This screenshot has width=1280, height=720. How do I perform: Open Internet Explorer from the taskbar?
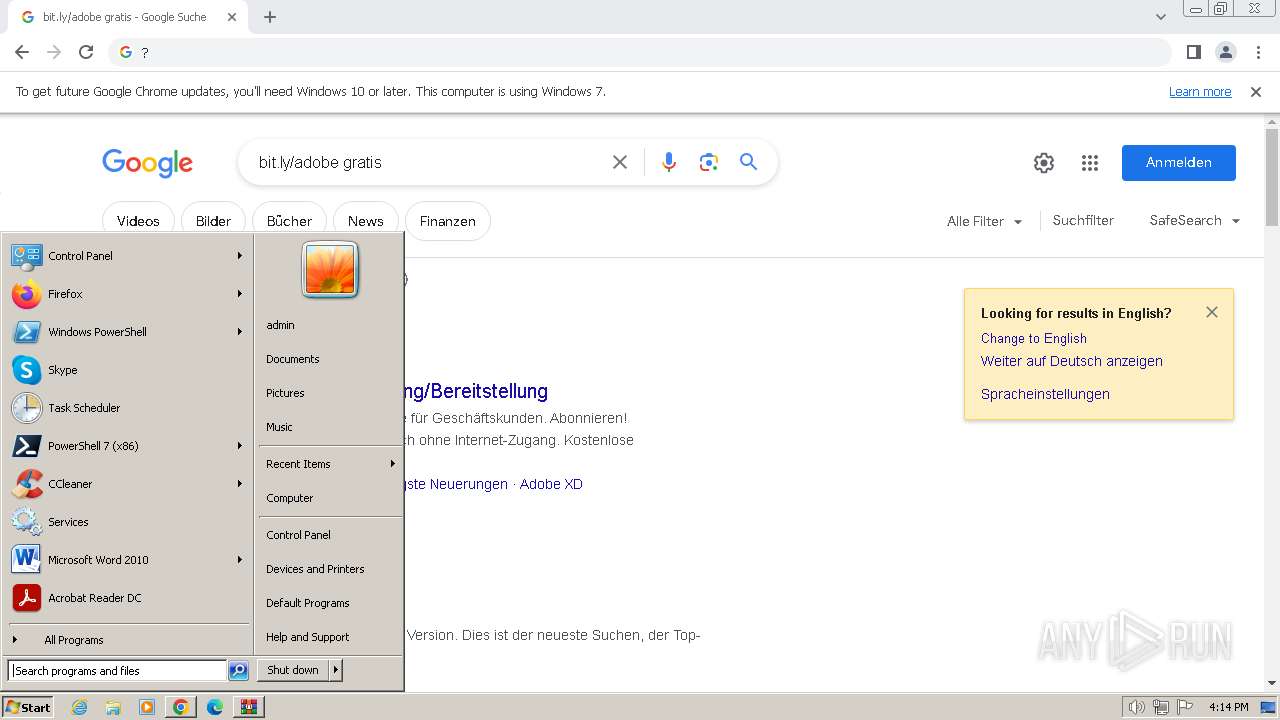point(80,707)
